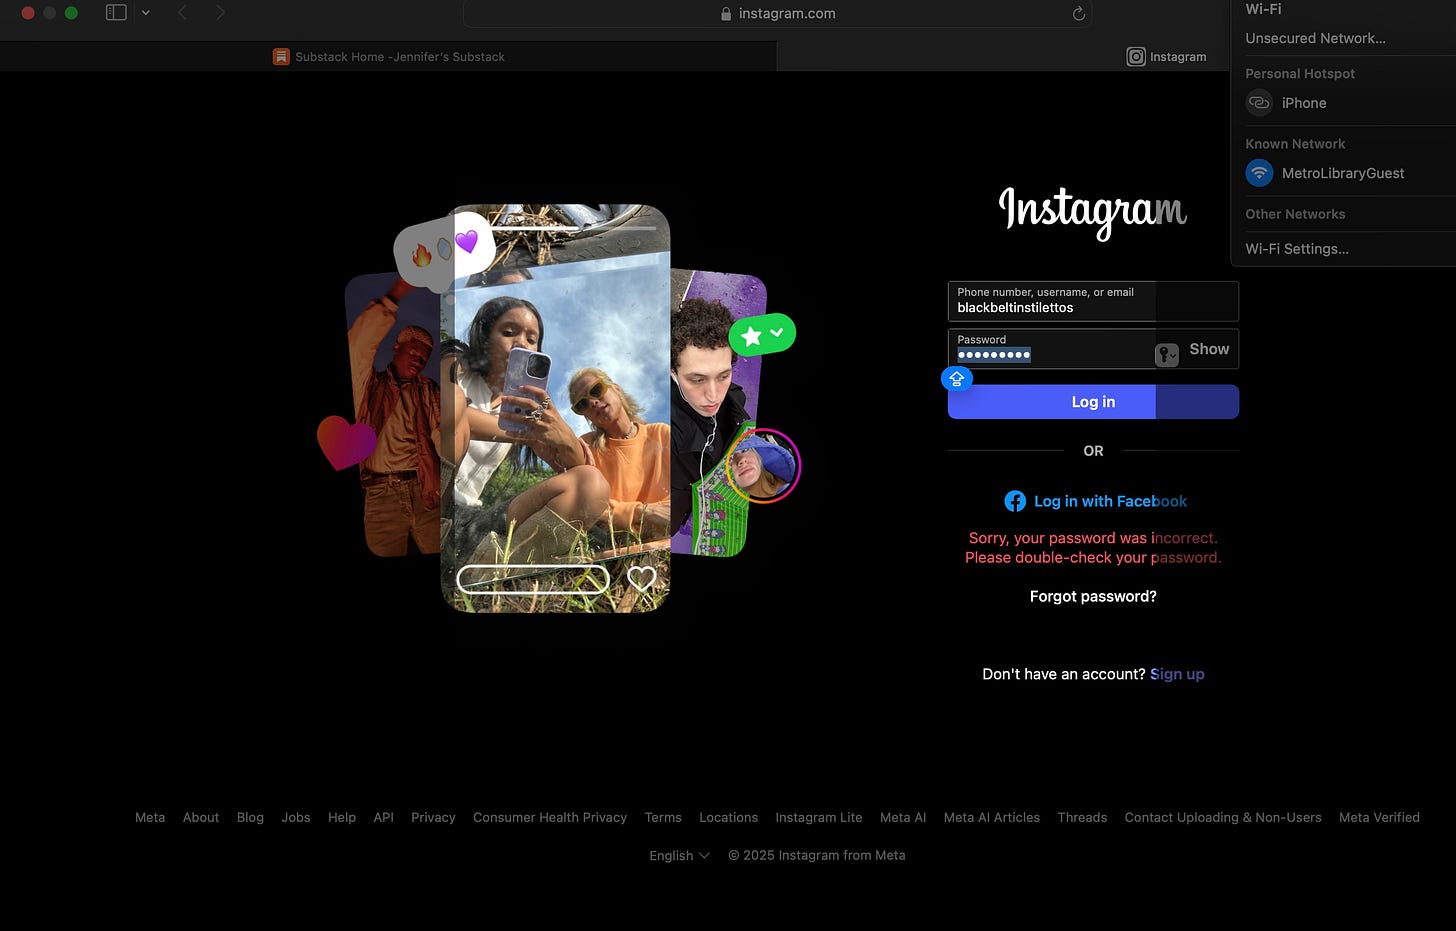Screen dimensions: 1456x931
Task: Open the Jobs footer link
Action: pos(296,817)
